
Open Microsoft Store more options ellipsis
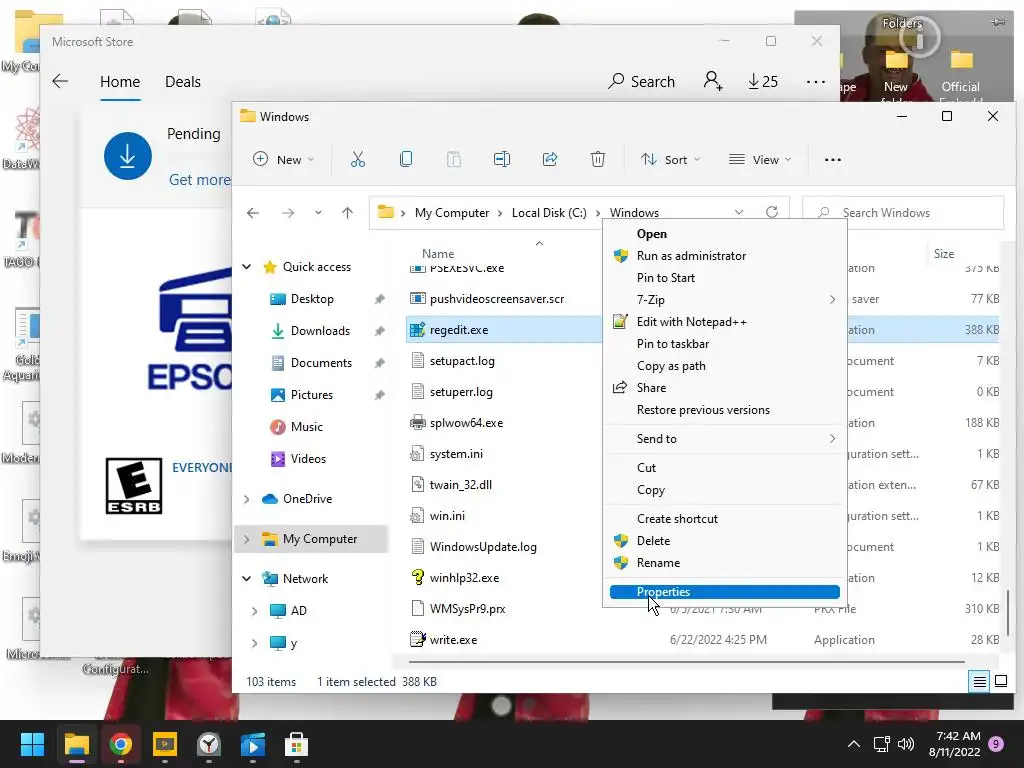click(x=816, y=82)
